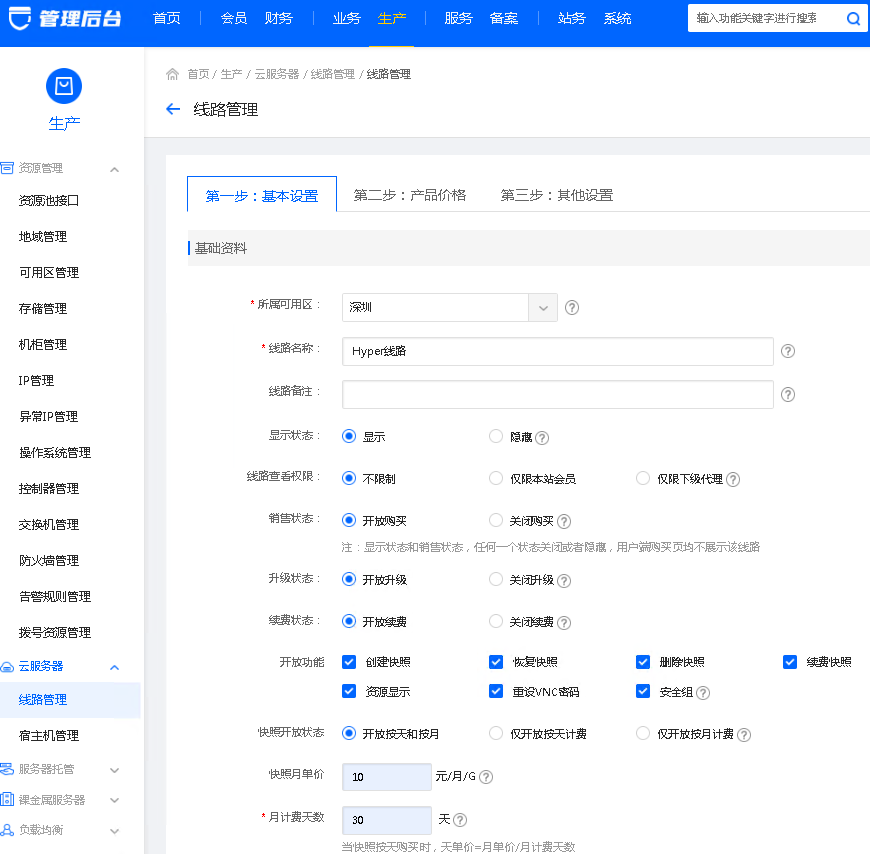Select the 隐藏 display status radio
Viewport: 870px width, 854px height.
pyautogui.click(x=495, y=436)
